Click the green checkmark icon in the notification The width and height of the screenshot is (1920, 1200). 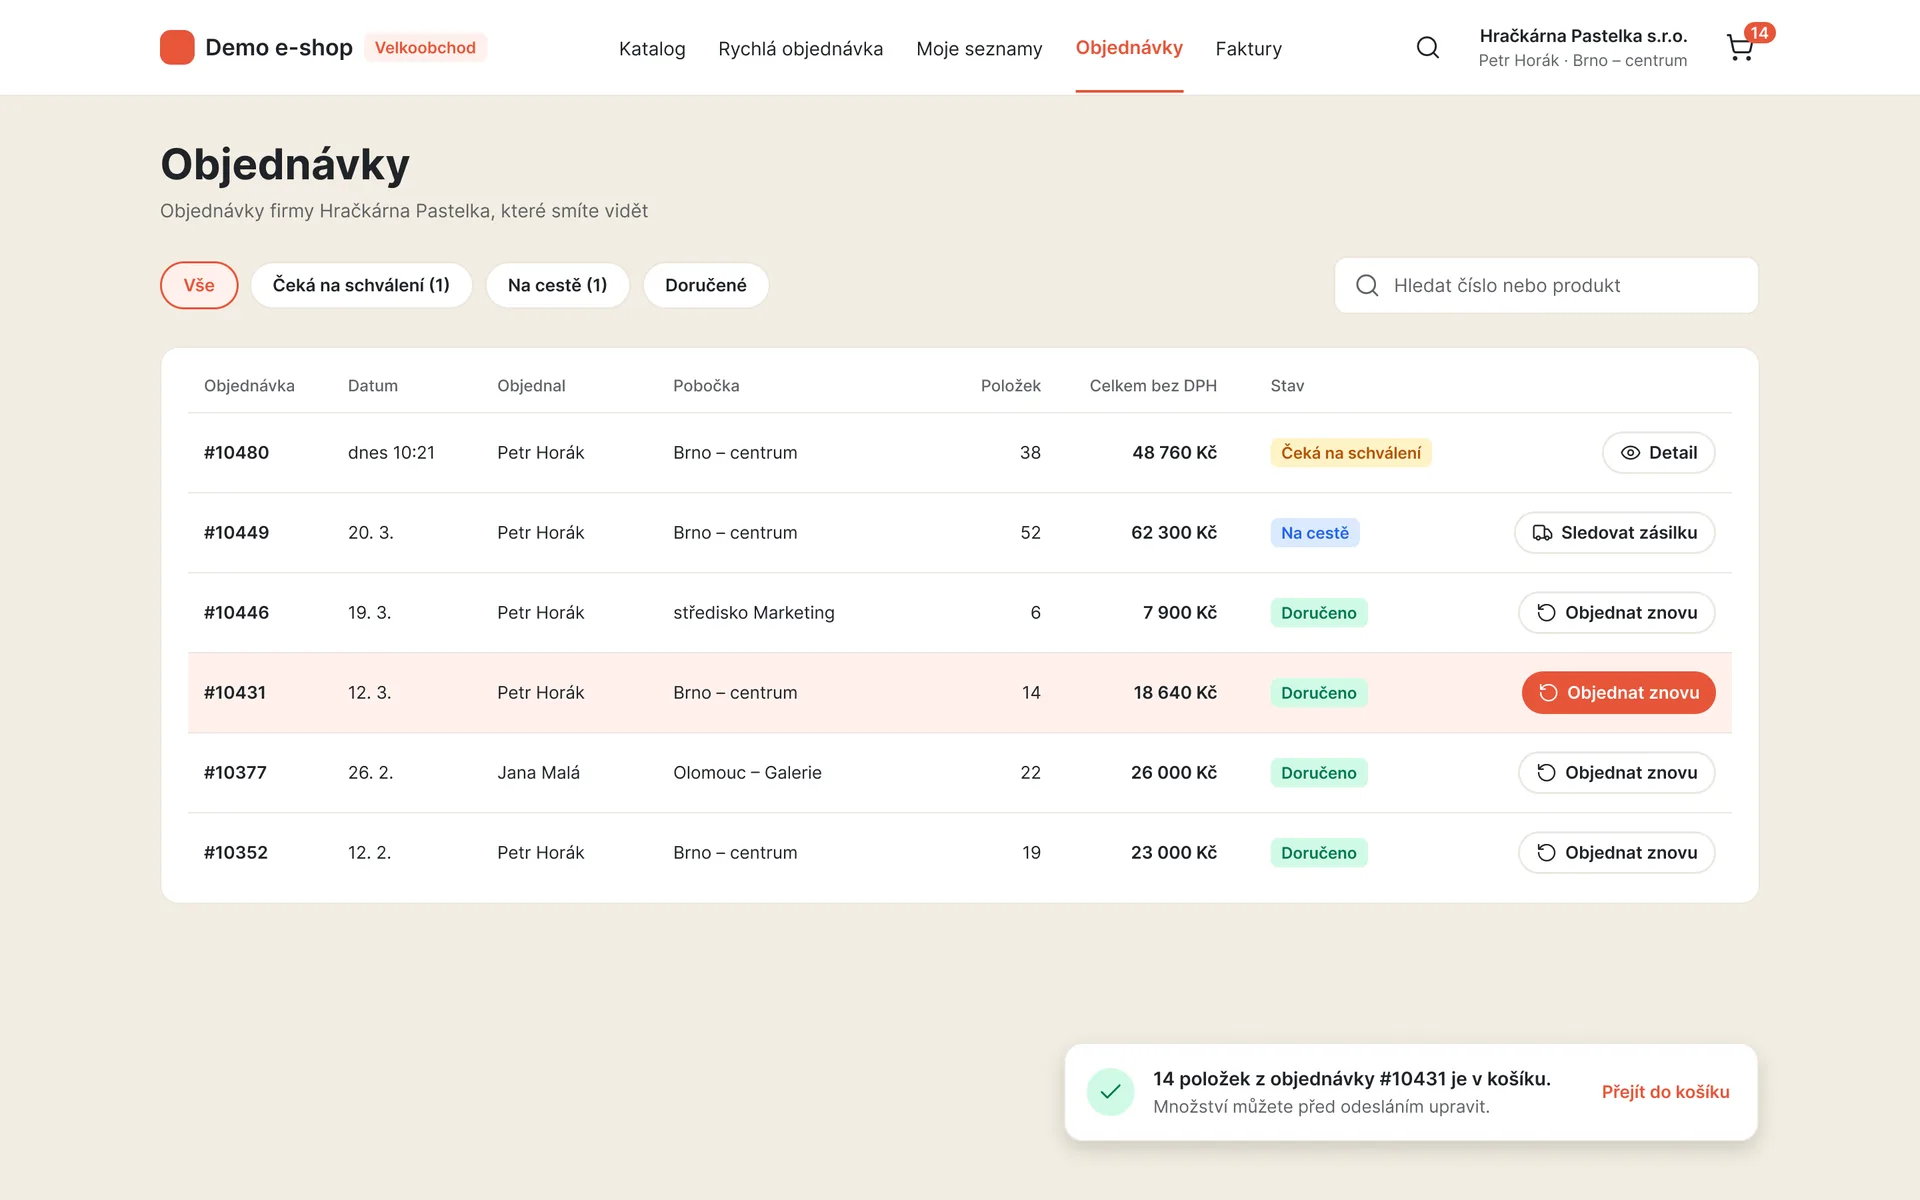pos(1110,1092)
